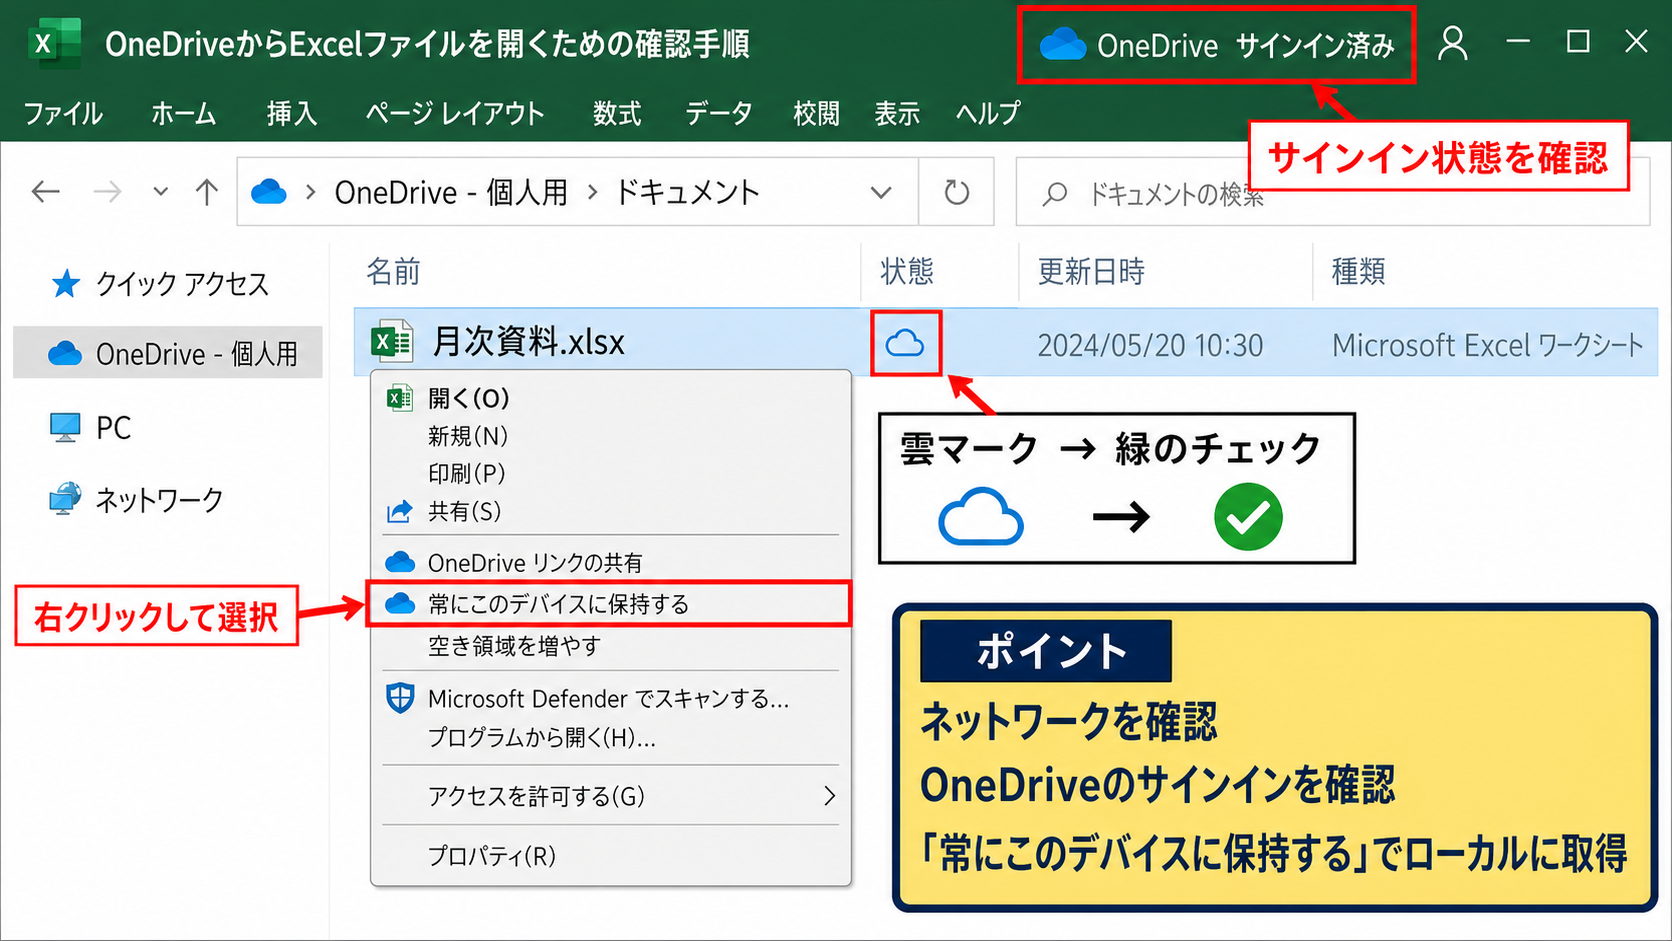The width and height of the screenshot is (1672, 941).
Task: Expand the address bar history dropdown
Action: pos(880,192)
